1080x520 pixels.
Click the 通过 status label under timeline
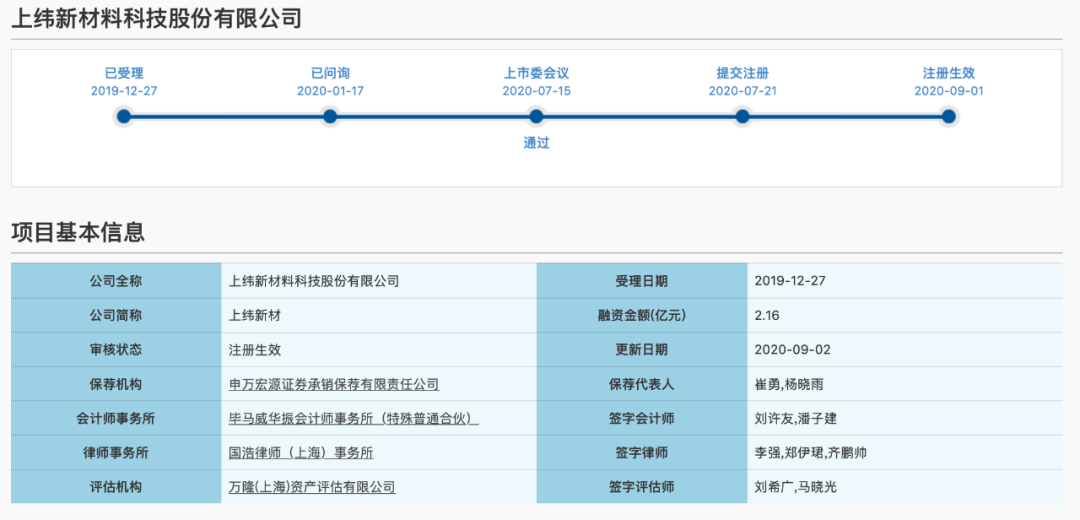(536, 143)
